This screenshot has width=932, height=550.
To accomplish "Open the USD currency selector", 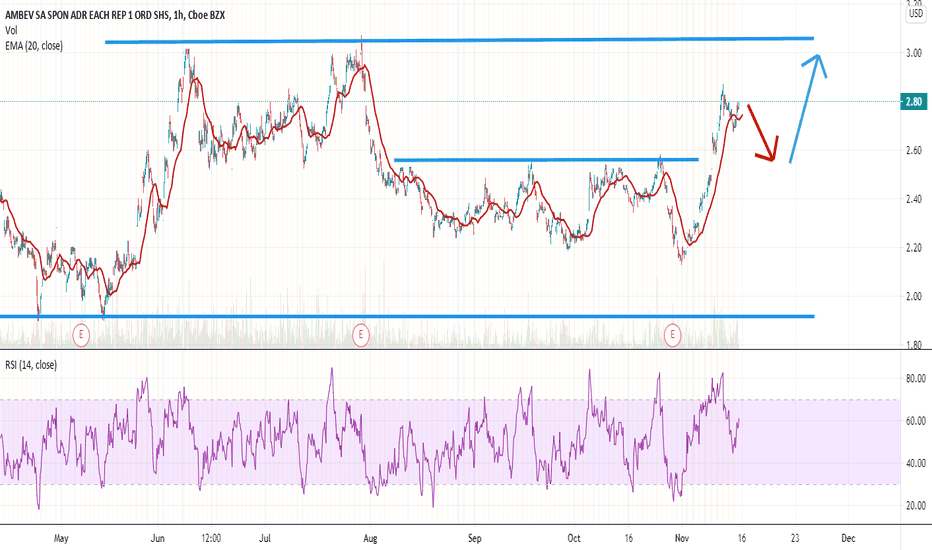I will click(915, 14).
